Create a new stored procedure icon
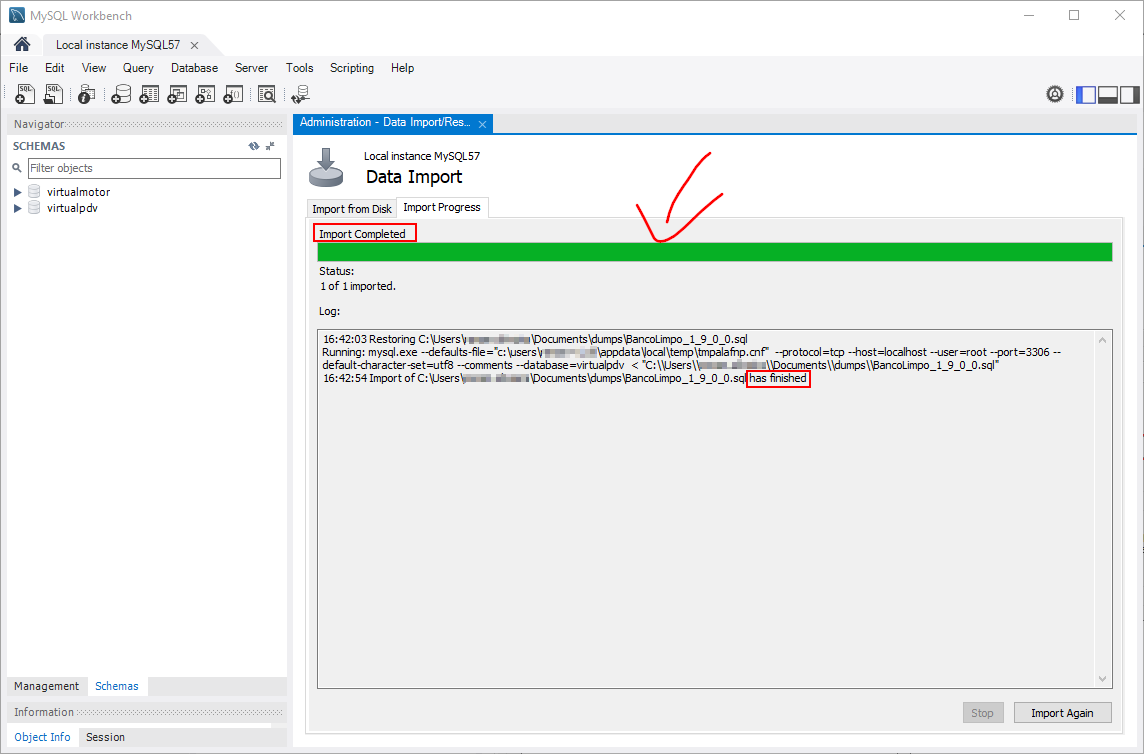 (205, 93)
